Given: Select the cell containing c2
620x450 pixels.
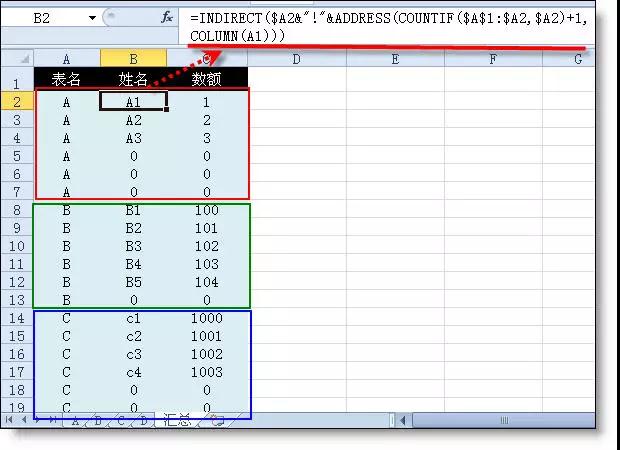Looking at the screenshot, I should tap(133, 336).
